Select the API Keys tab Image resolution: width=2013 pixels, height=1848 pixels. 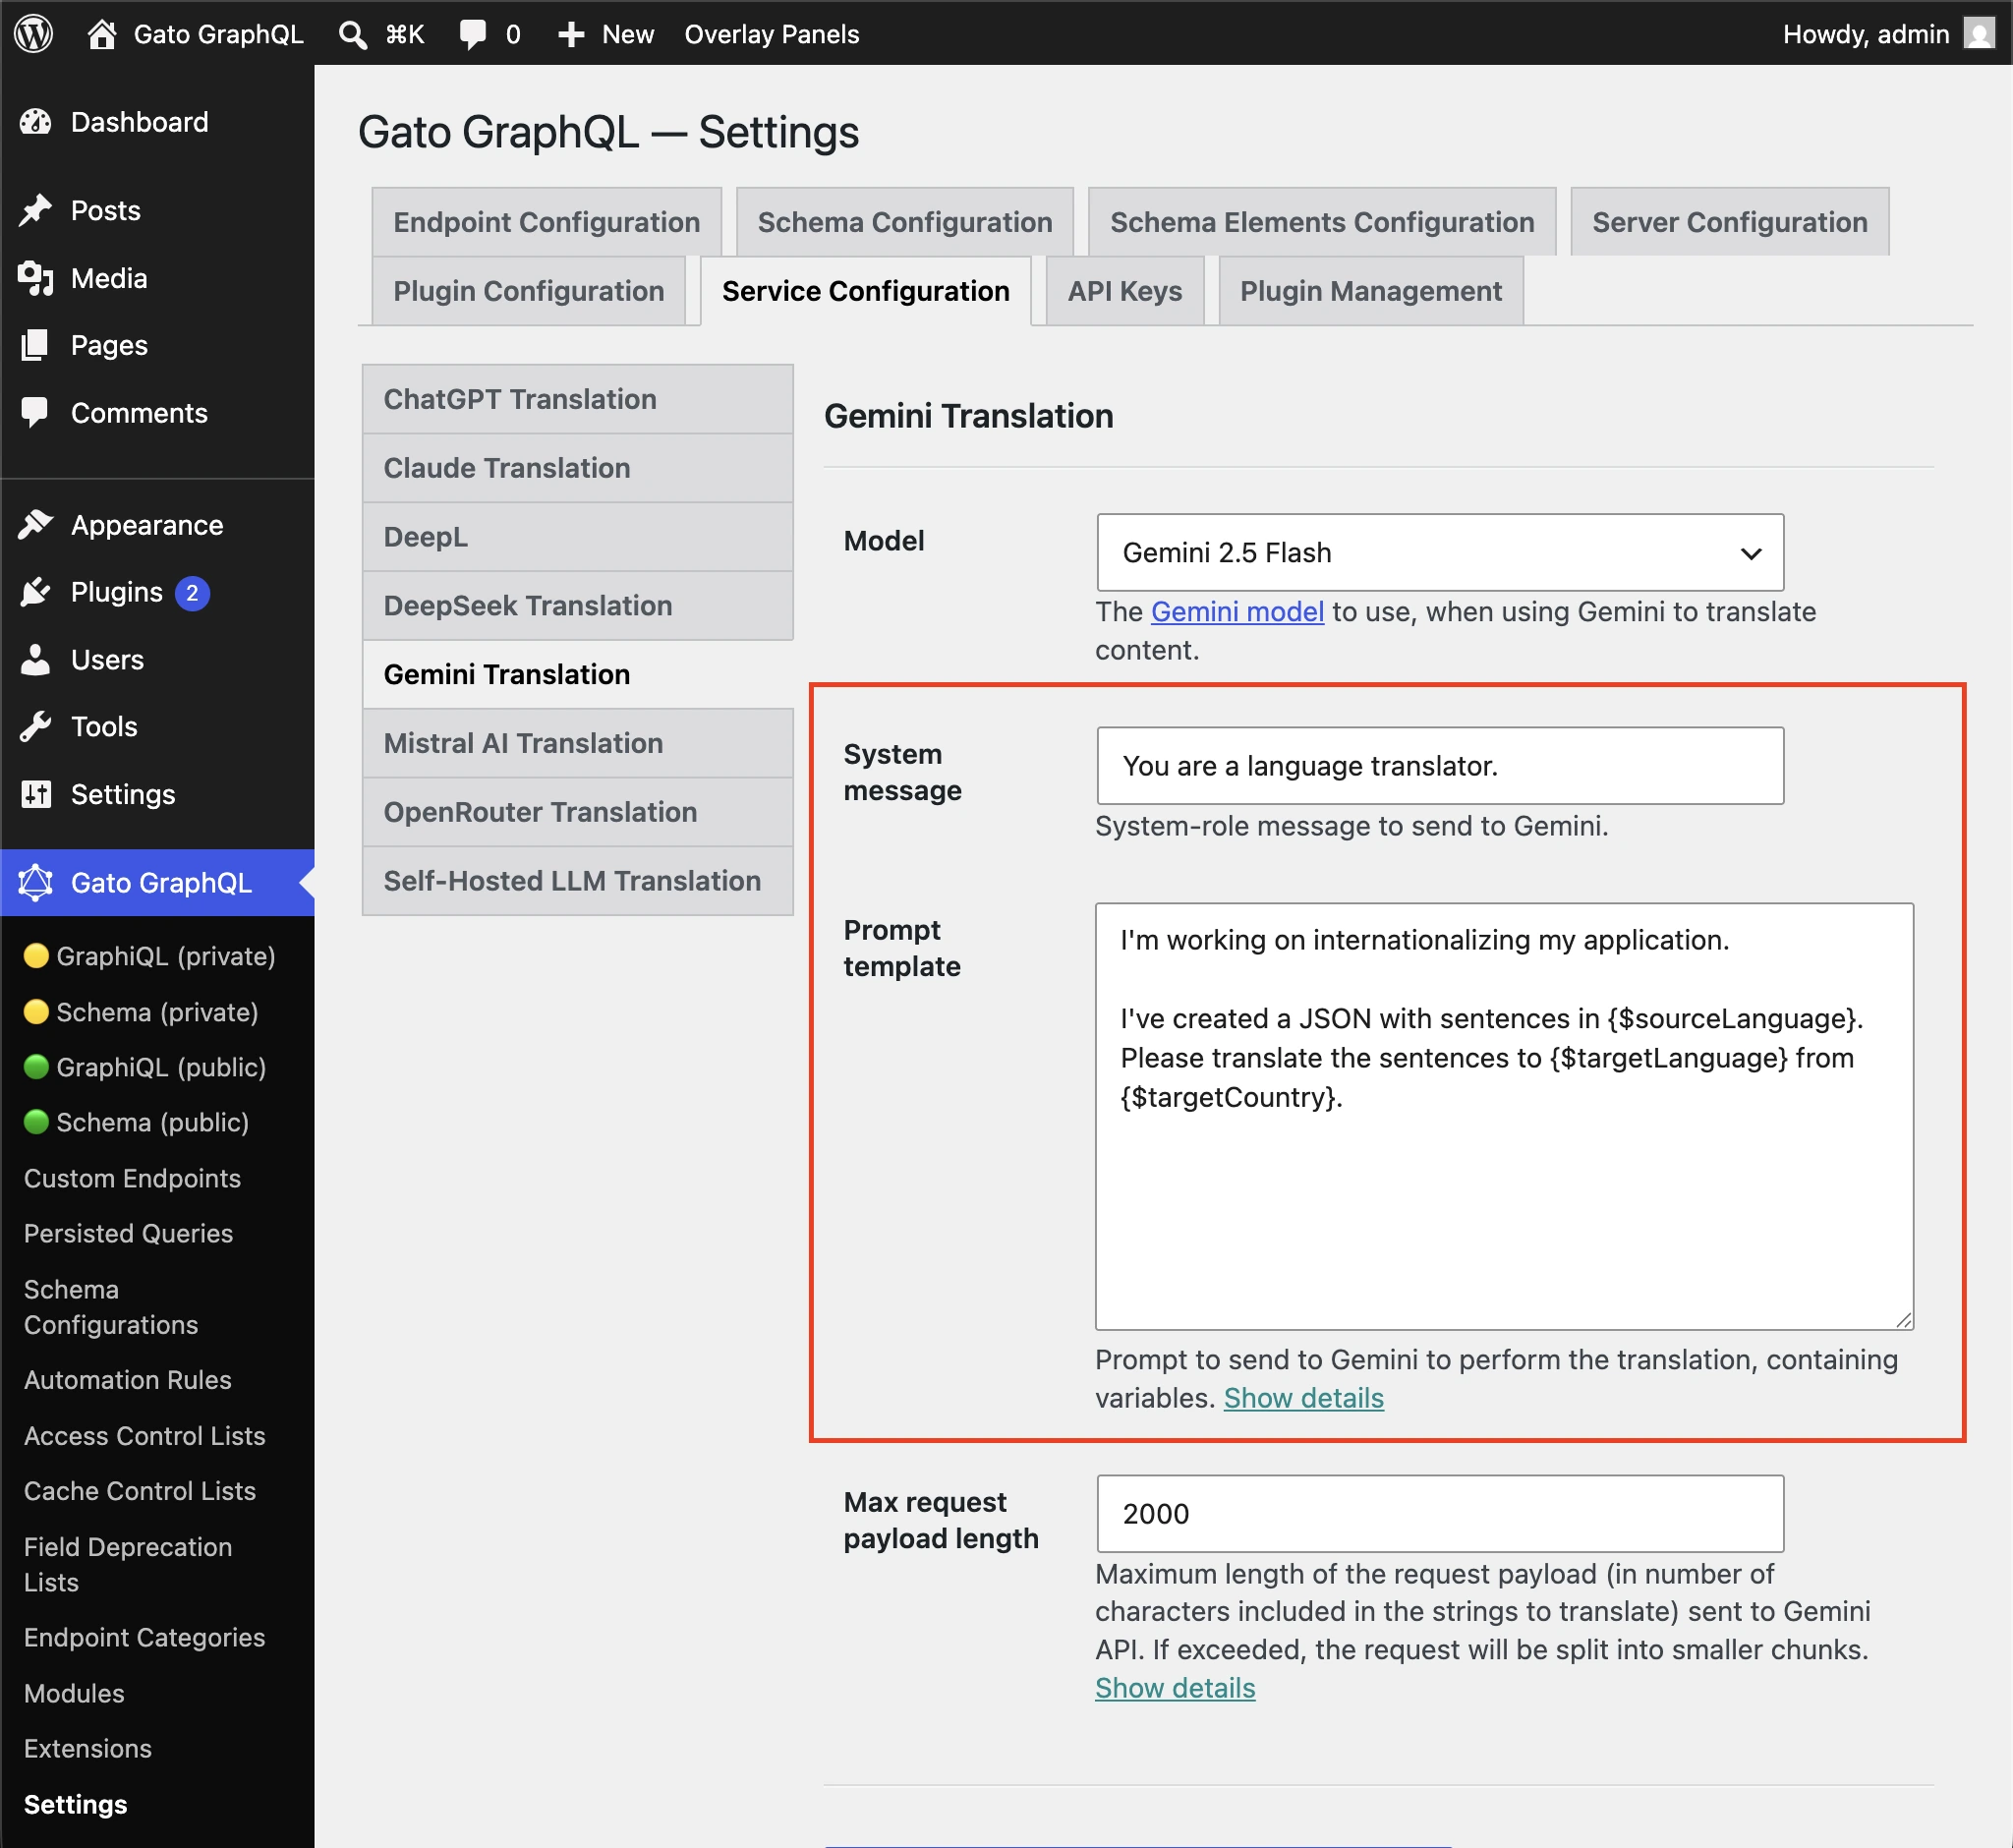(x=1124, y=291)
